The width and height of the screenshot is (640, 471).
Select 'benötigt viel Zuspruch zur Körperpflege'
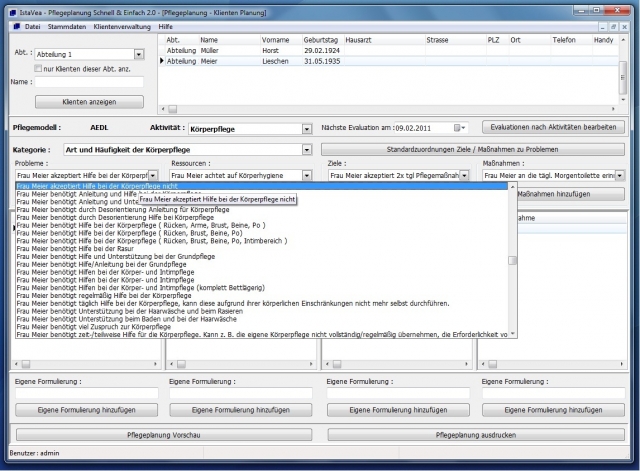click(261, 327)
